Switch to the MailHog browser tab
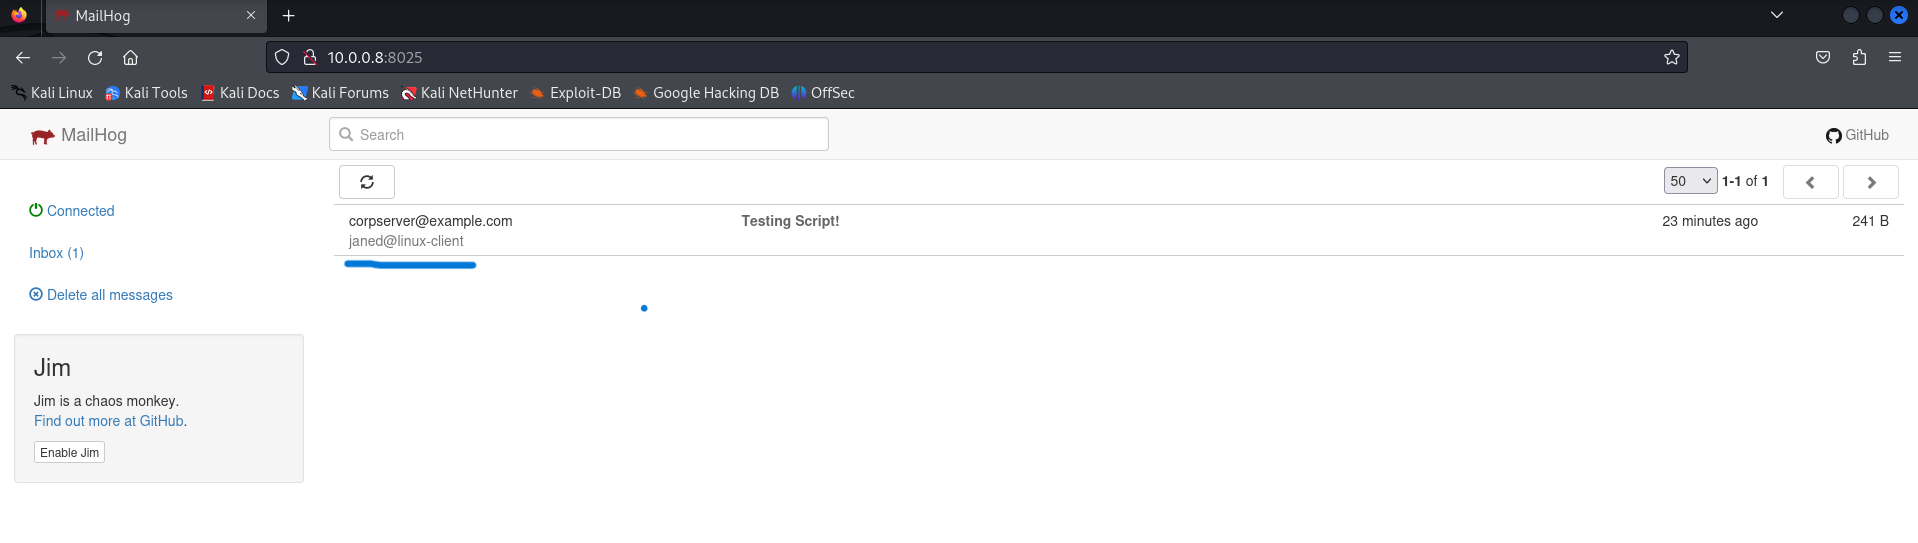1918x543 pixels. click(155, 16)
